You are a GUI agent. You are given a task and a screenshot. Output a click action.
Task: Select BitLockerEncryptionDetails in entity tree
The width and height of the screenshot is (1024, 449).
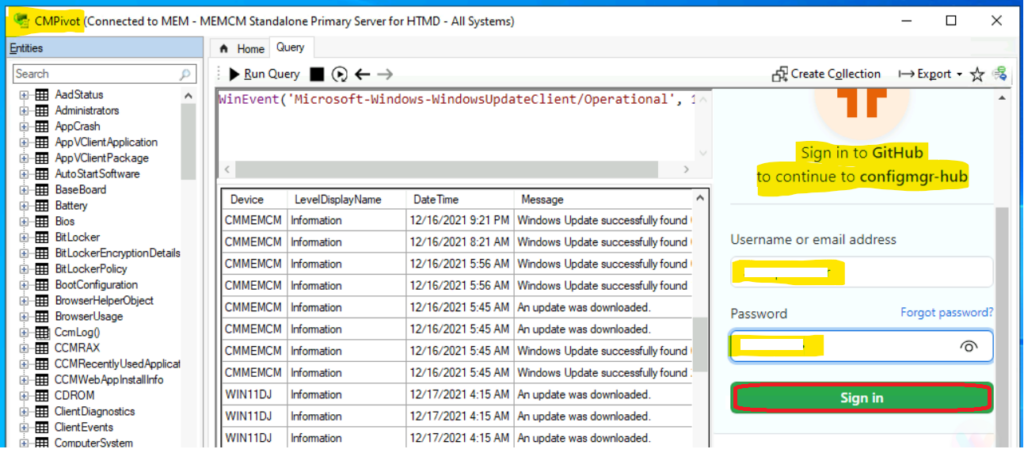point(118,253)
